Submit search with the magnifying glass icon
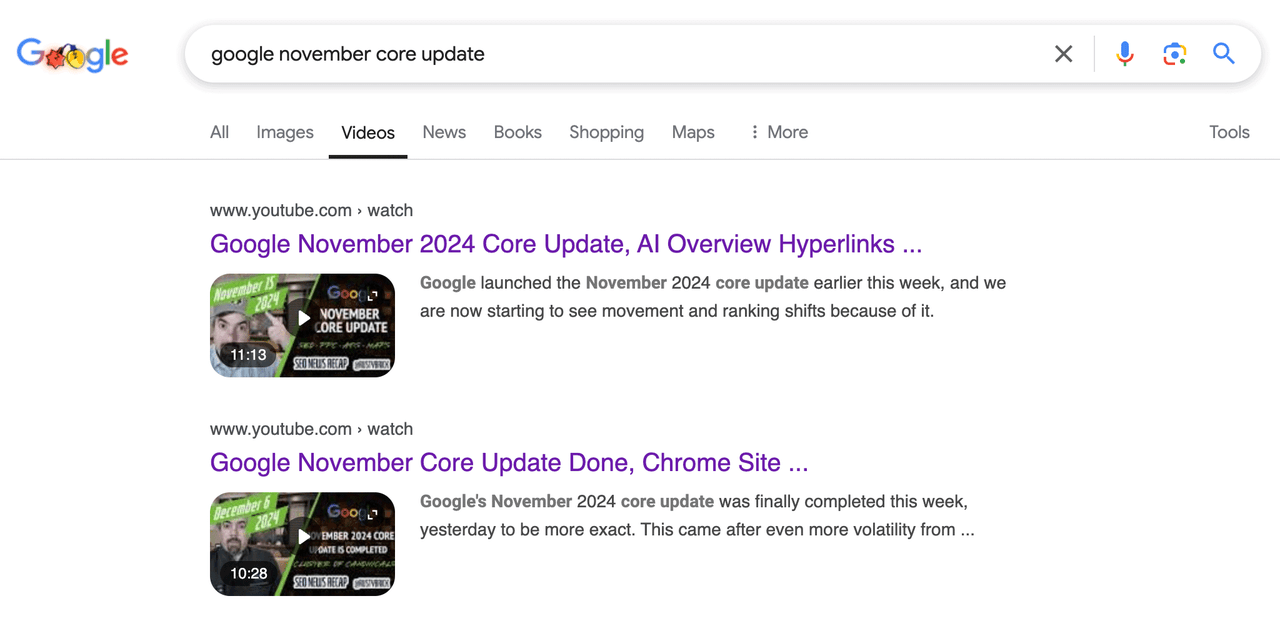The height and width of the screenshot is (621, 1280). click(x=1224, y=54)
